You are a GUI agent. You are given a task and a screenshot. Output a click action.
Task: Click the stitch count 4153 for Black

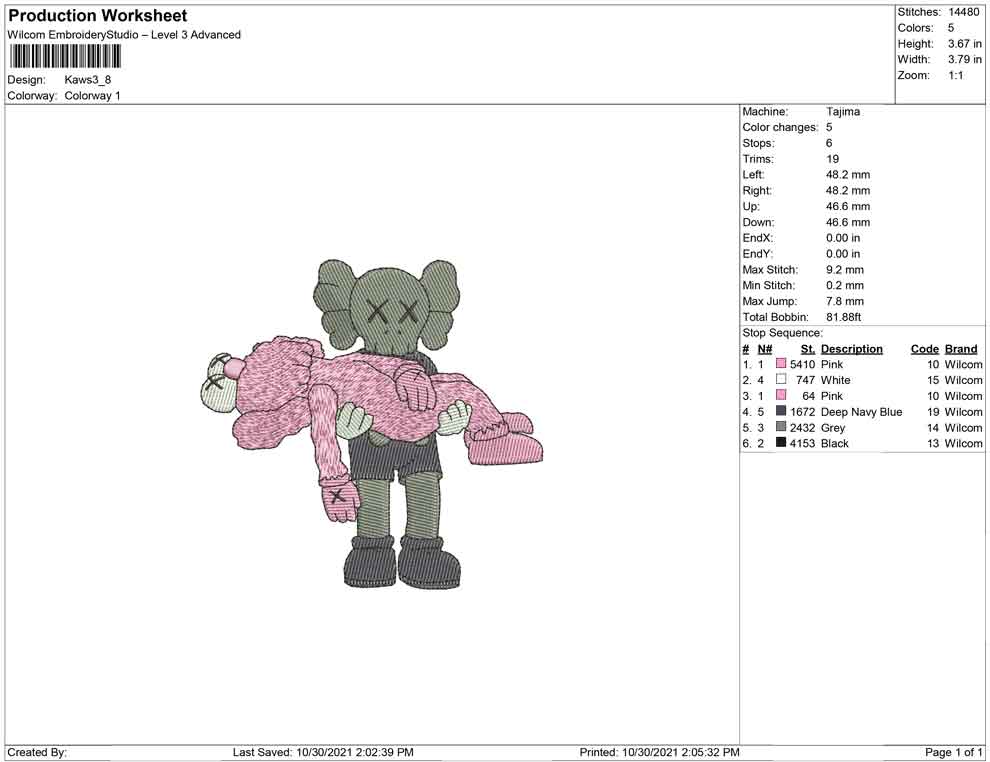[802, 443]
